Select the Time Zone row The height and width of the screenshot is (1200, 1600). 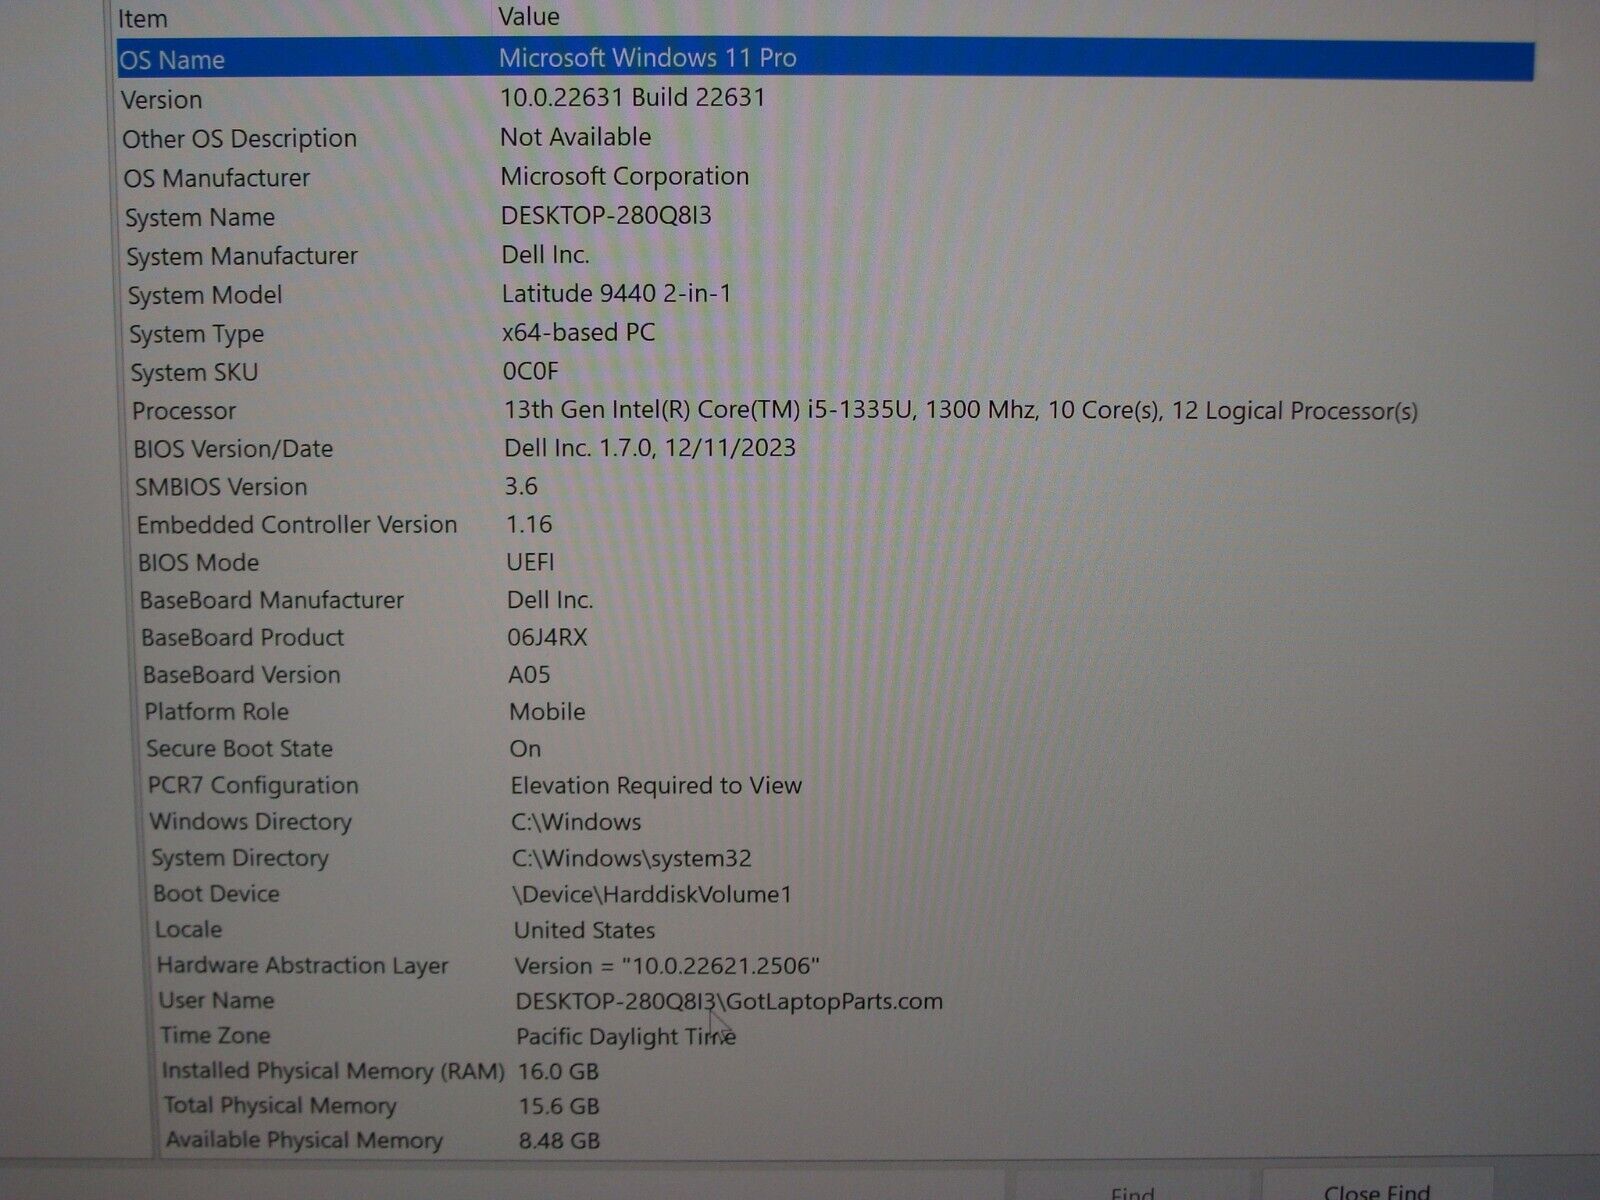[215, 1036]
